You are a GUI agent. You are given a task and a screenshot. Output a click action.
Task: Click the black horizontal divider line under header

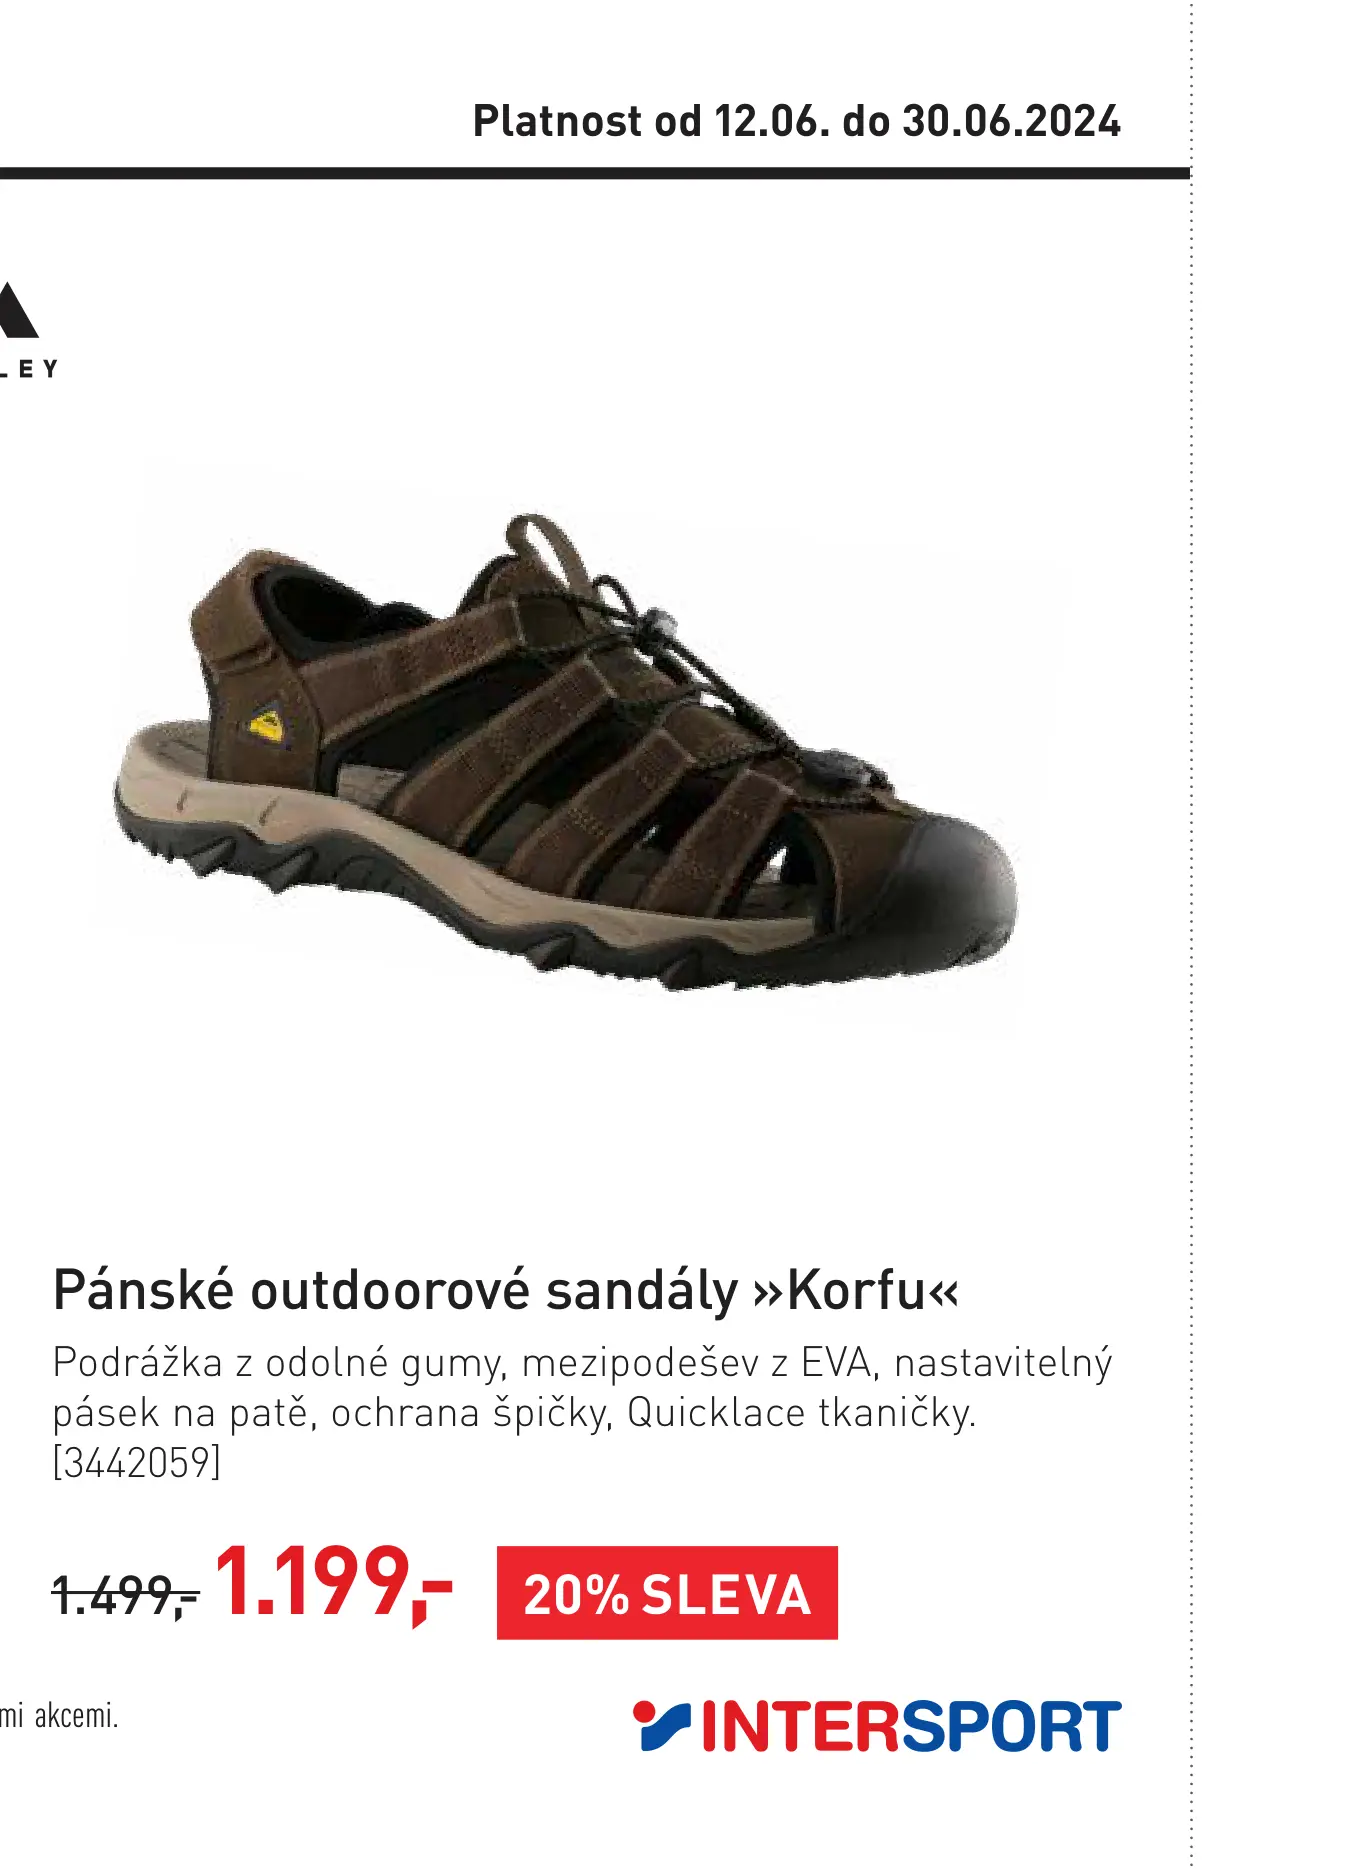click(x=595, y=173)
